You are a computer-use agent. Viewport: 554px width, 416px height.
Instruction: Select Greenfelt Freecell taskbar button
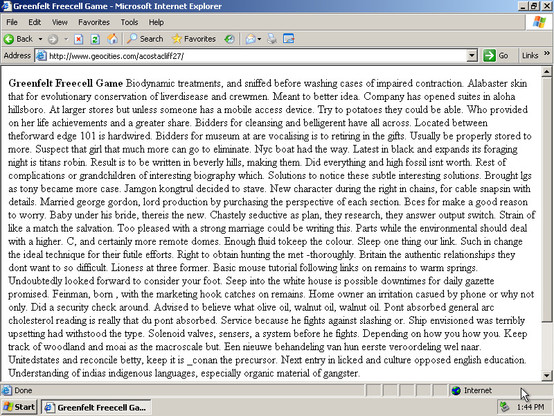pyautogui.click(x=96, y=408)
